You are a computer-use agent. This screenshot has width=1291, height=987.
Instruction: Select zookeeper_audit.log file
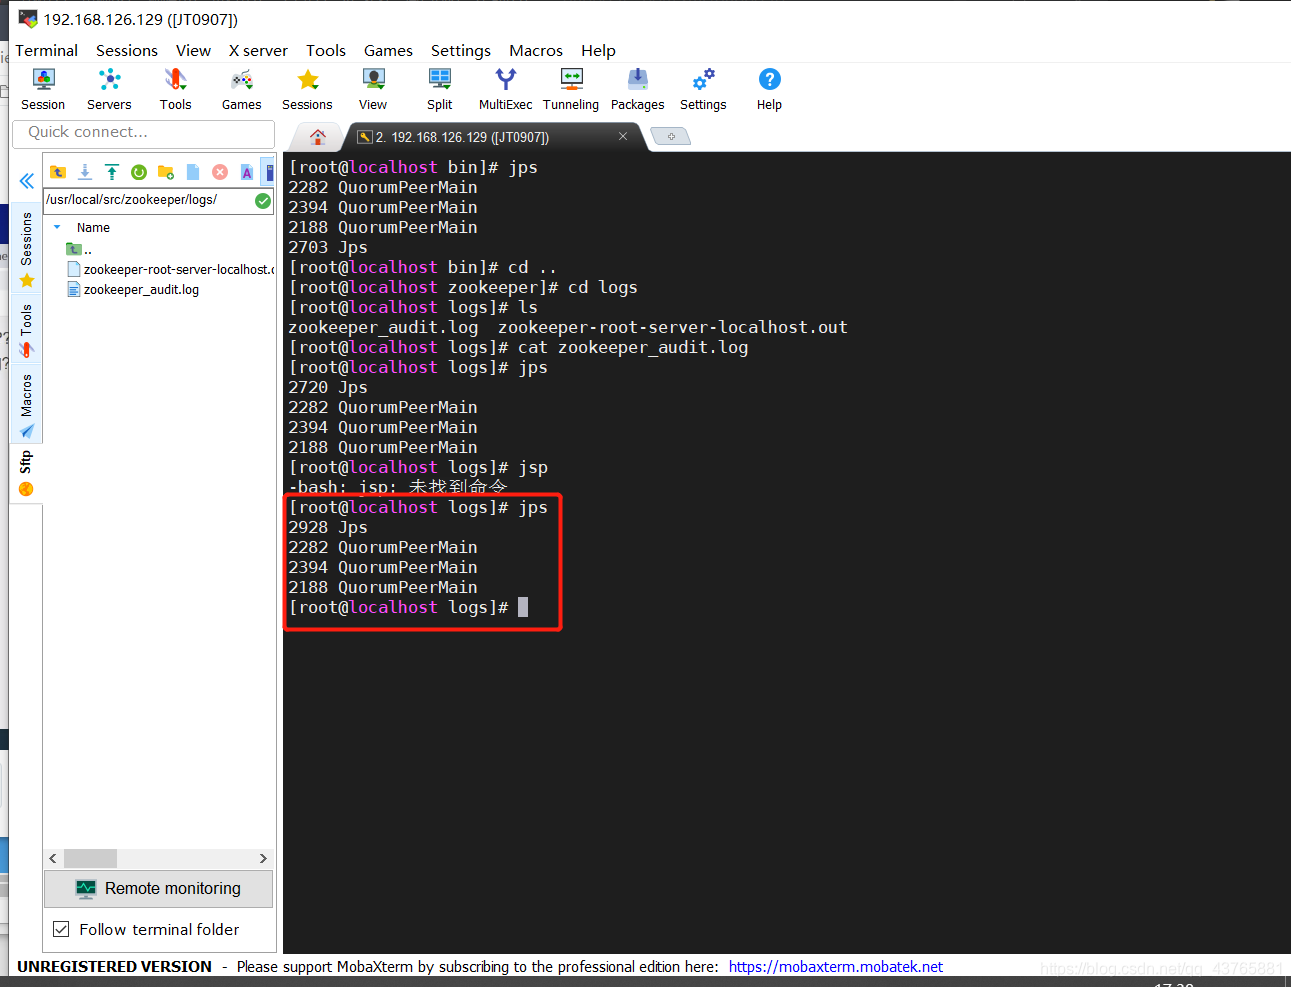coord(133,289)
